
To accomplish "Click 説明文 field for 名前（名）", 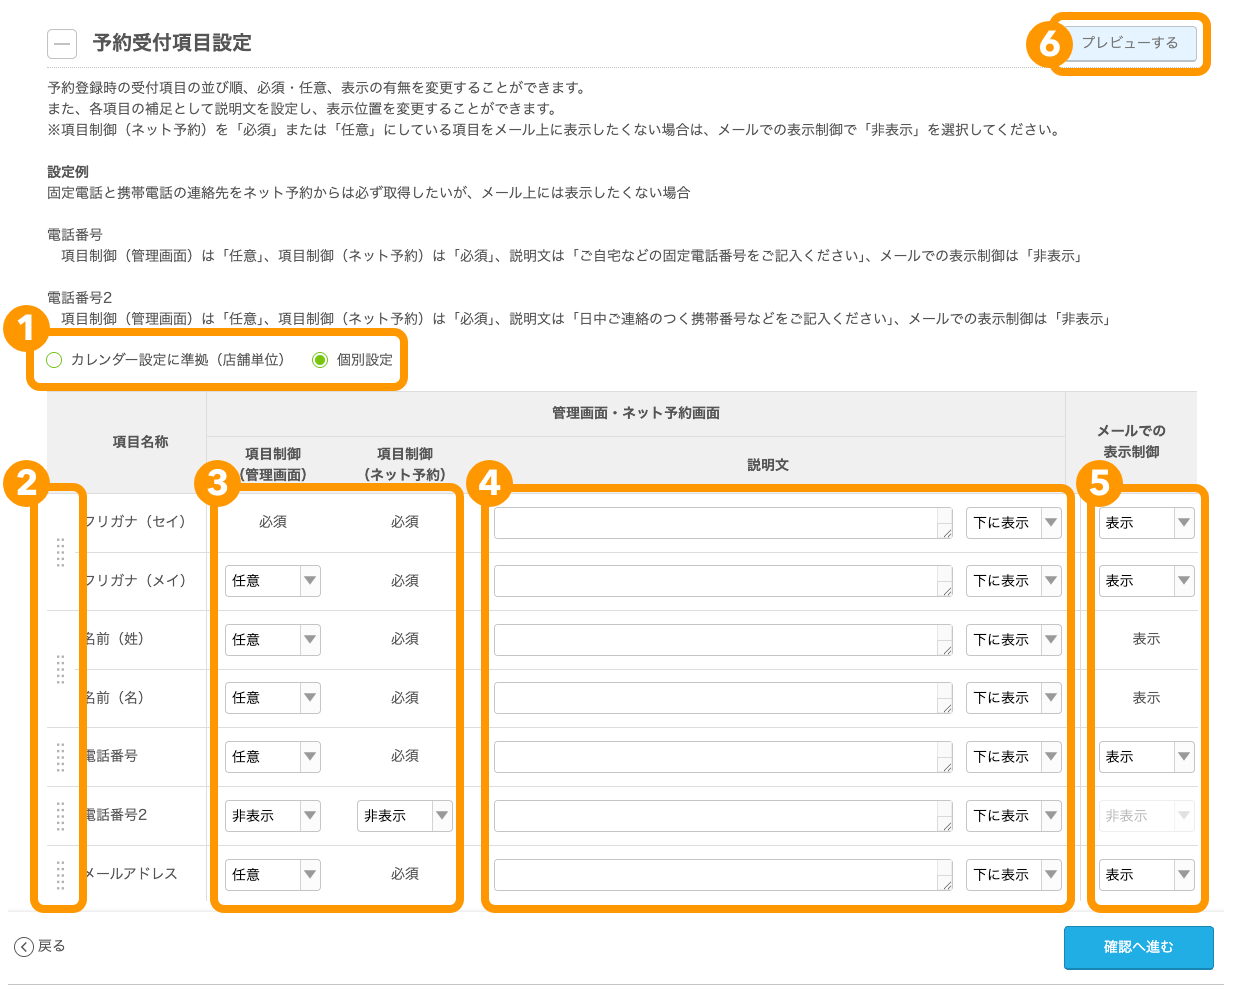I will (x=723, y=698).
